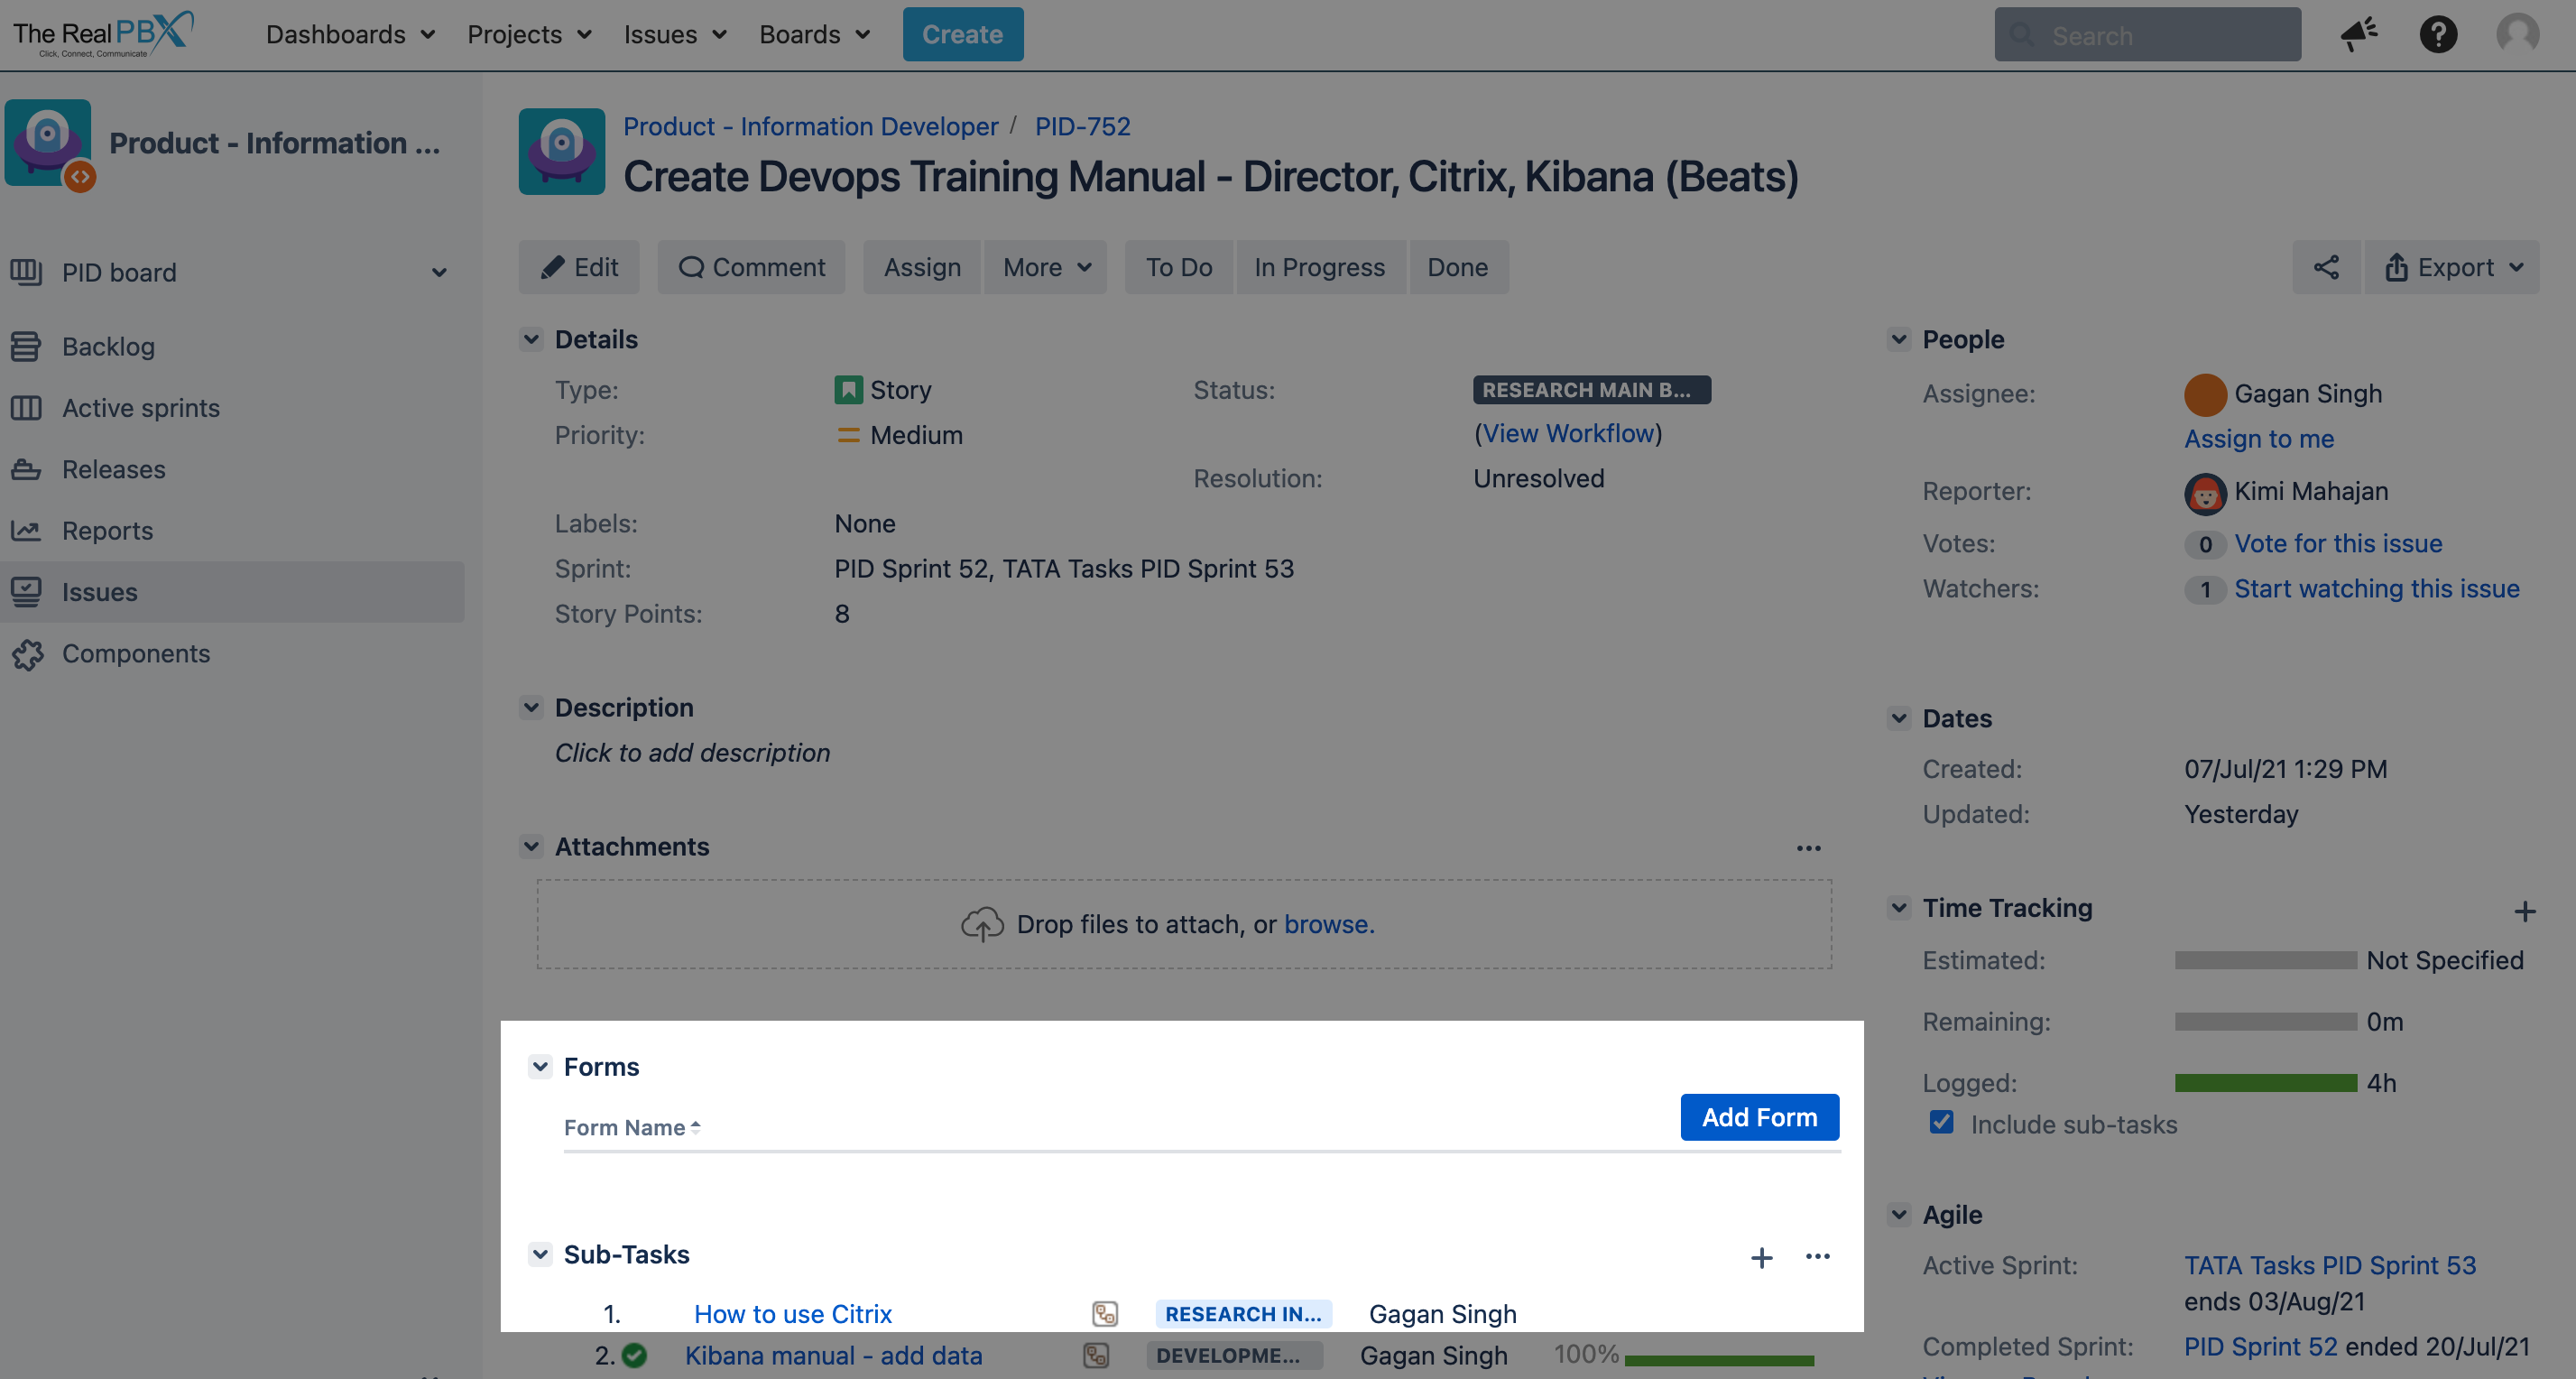The image size is (2576, 1379).
Task: Click Assign to me link
Action: pyautogui.click(x=2259, y=438)
